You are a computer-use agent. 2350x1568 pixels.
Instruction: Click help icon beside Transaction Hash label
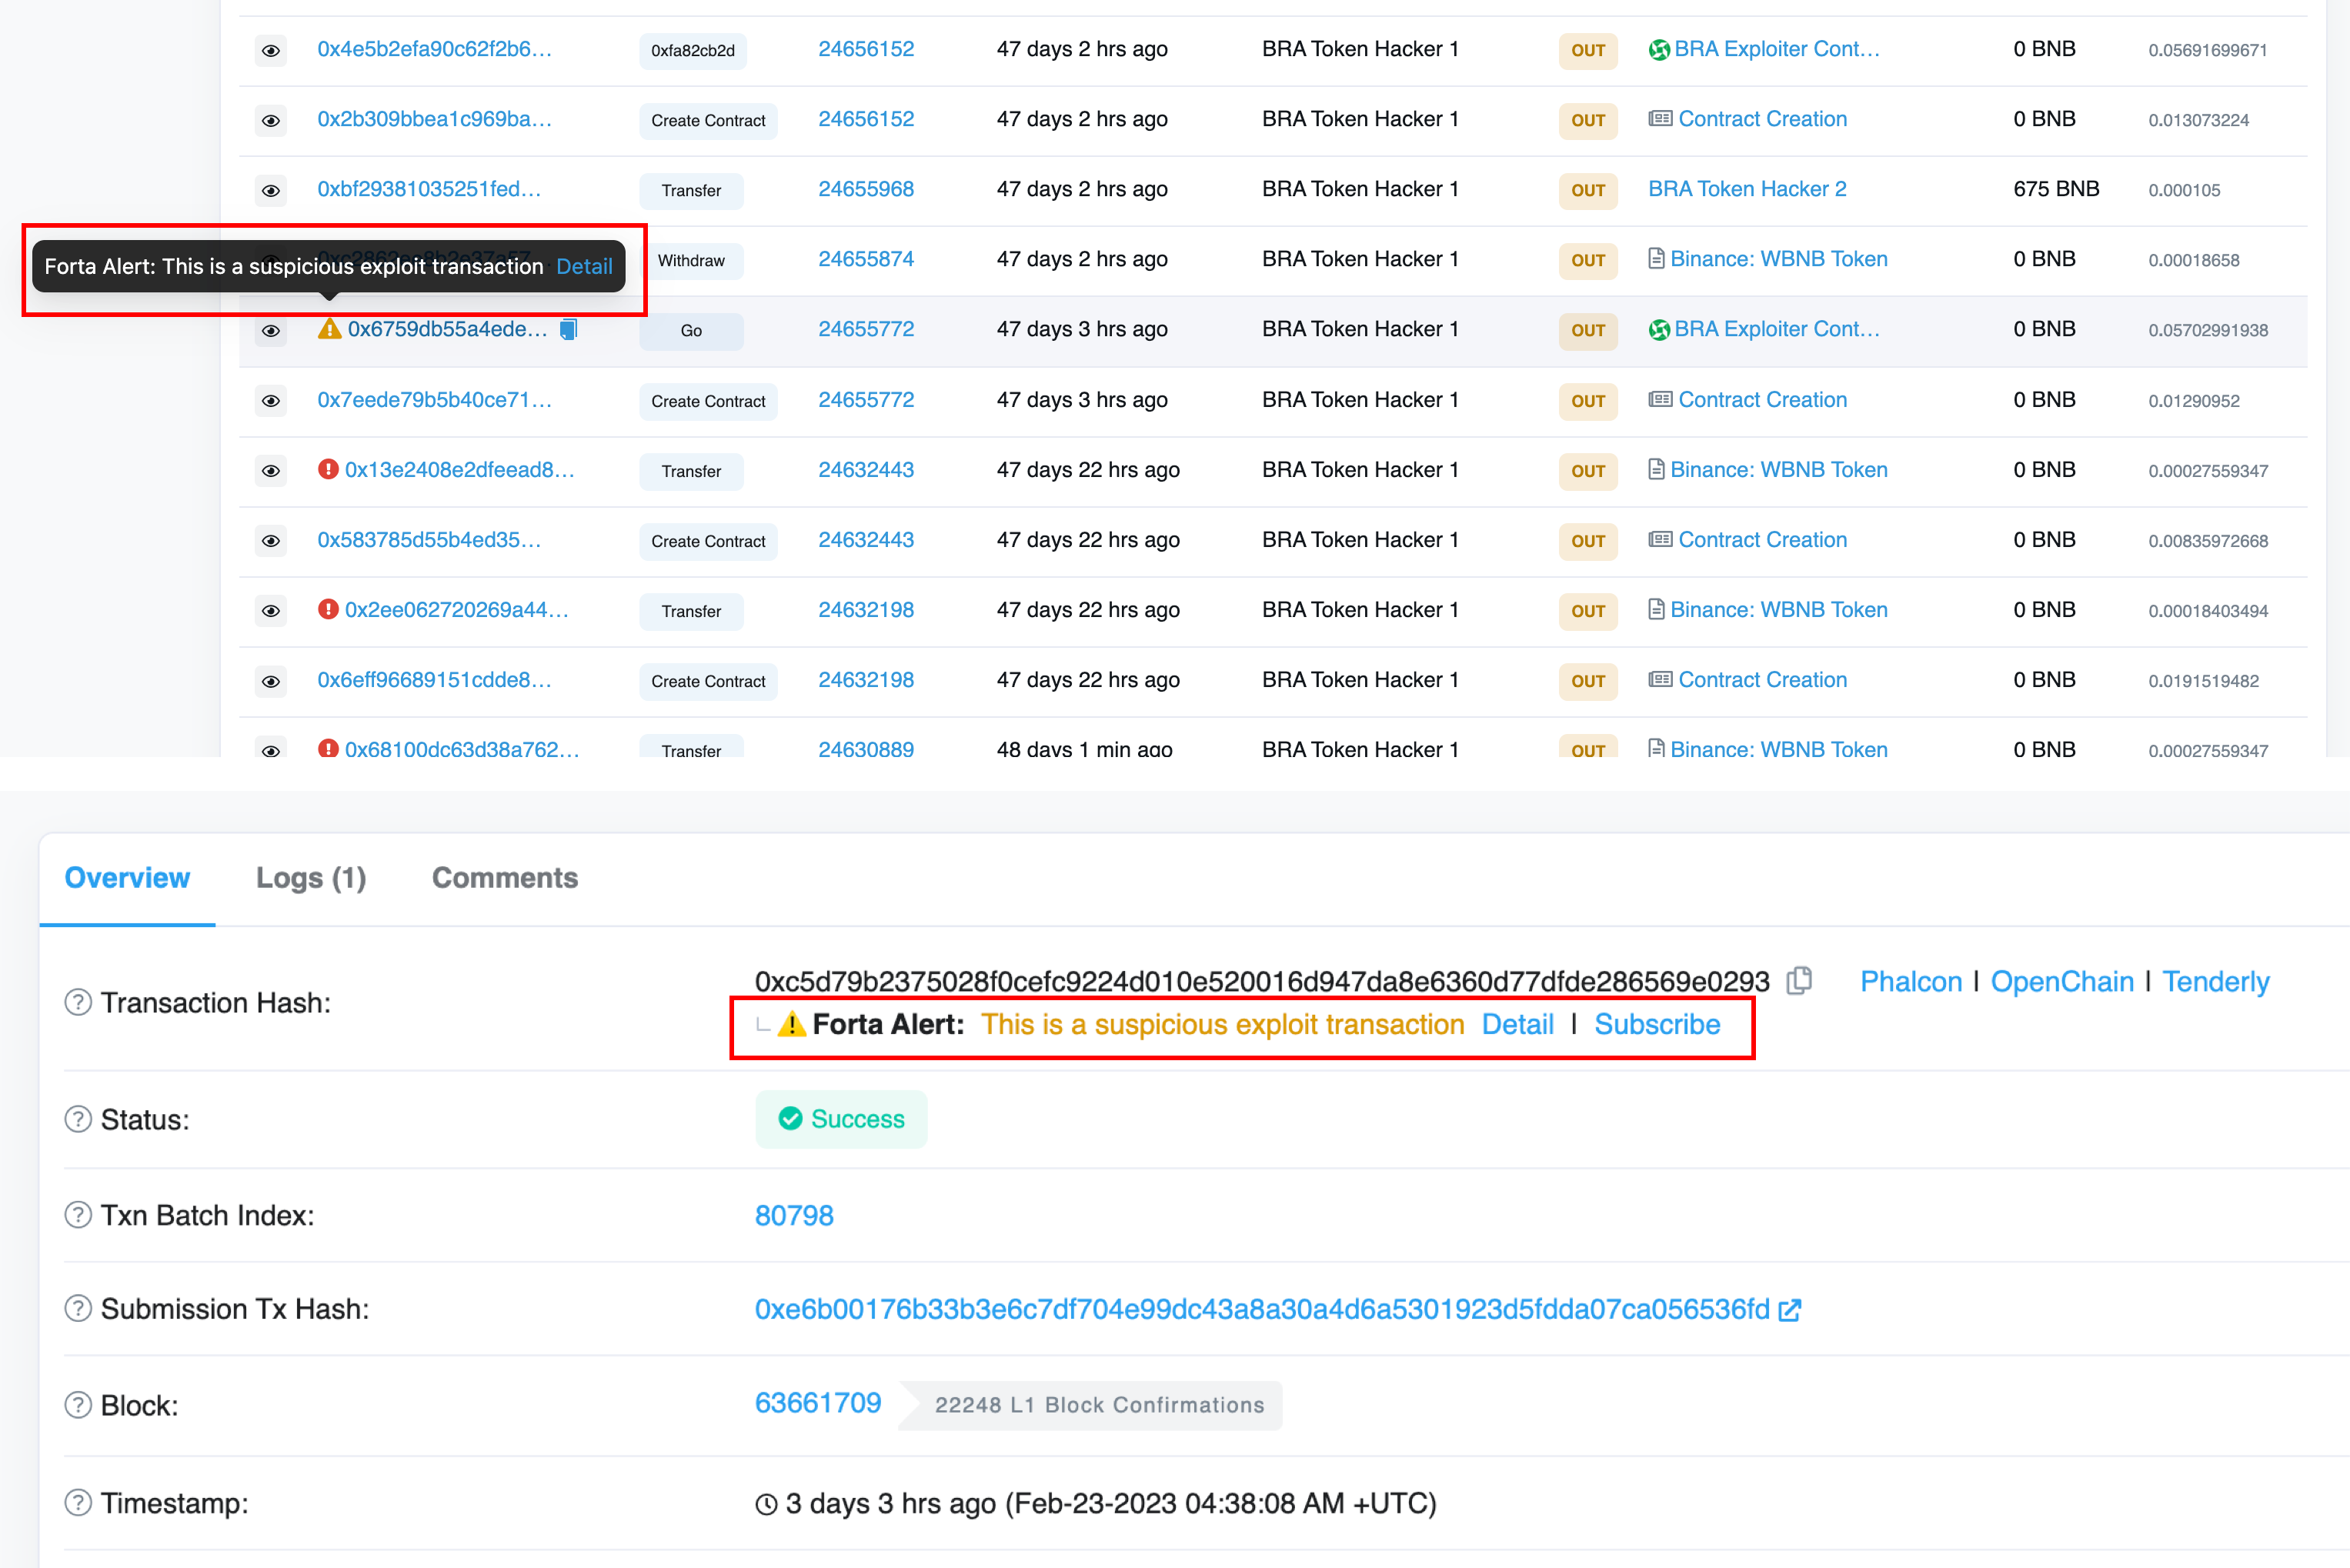point(78,1002)
